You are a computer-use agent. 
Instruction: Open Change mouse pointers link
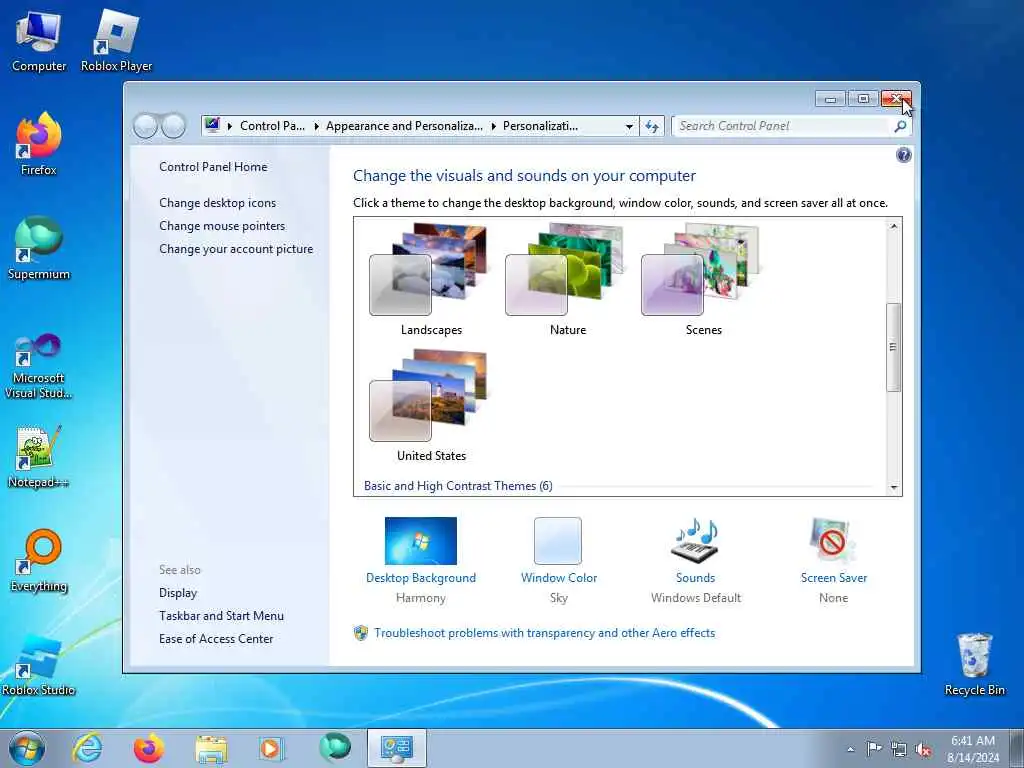pyautogui.click(x=222, y=226)
